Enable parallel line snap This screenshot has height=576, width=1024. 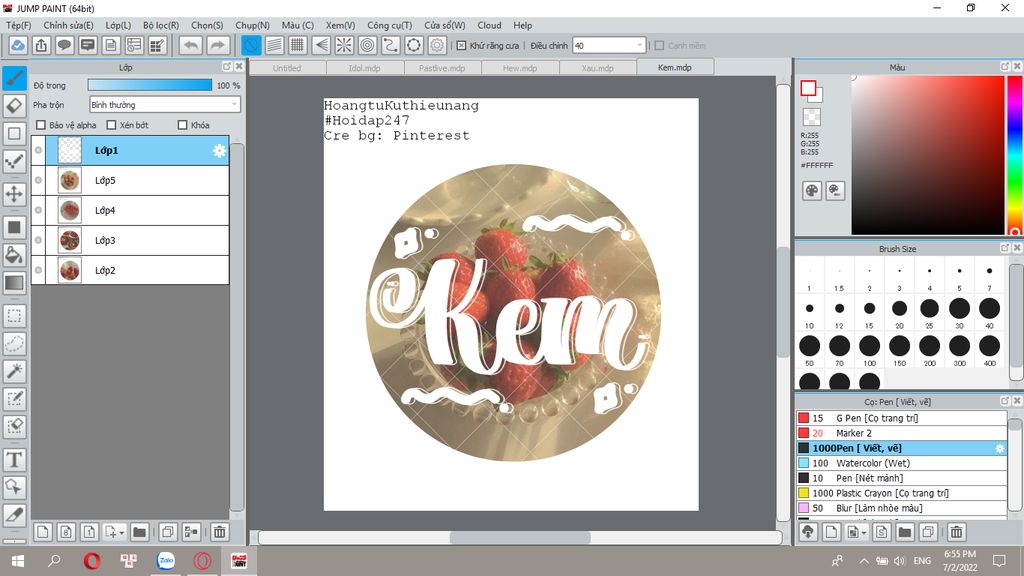[274, 45]
